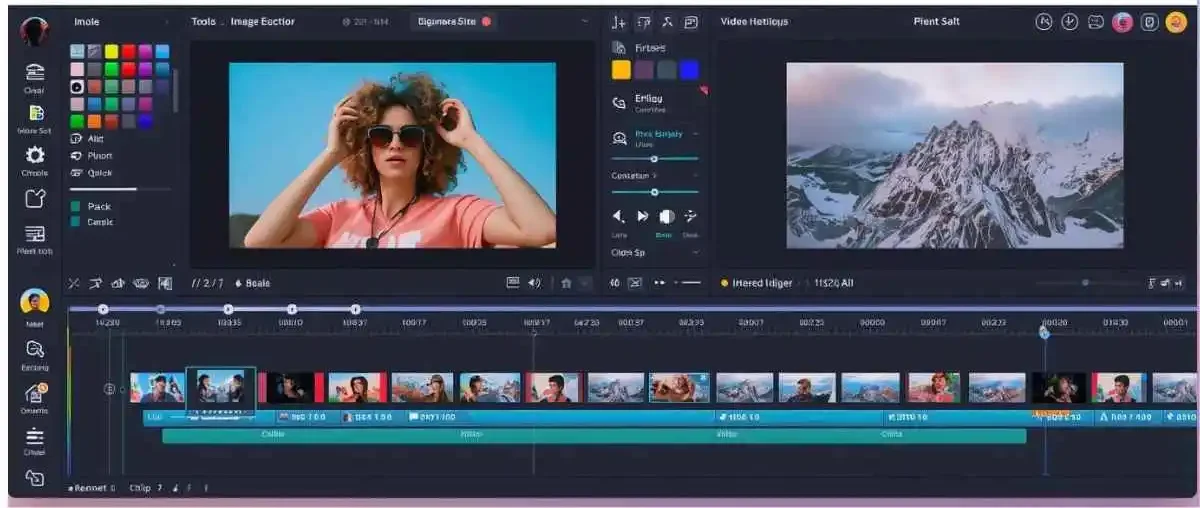Toggle the Pack checkbox square

(75, 206)
